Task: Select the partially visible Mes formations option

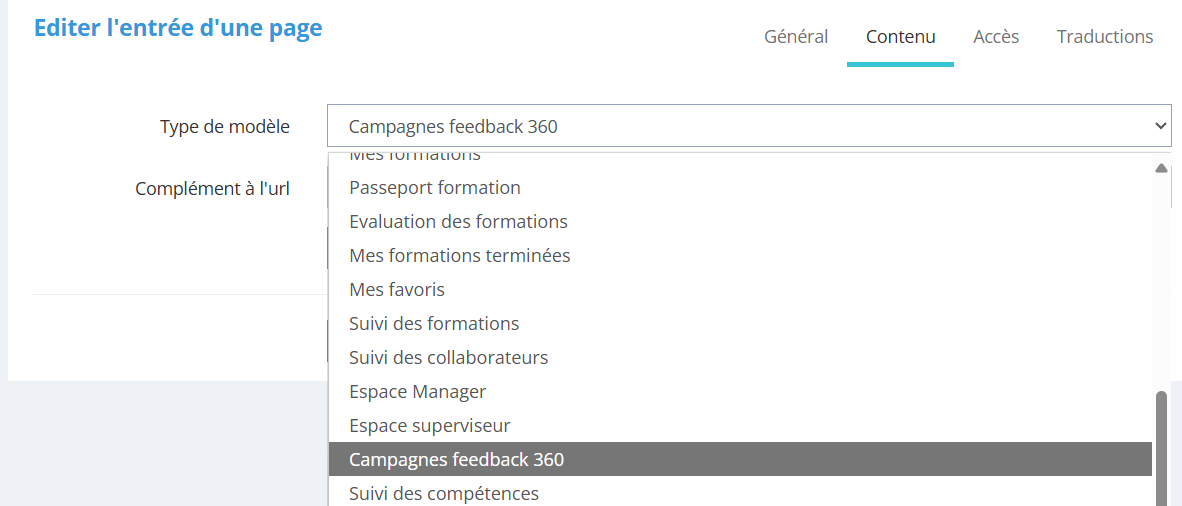Action: pyautogui.click(x=414, y=157)
